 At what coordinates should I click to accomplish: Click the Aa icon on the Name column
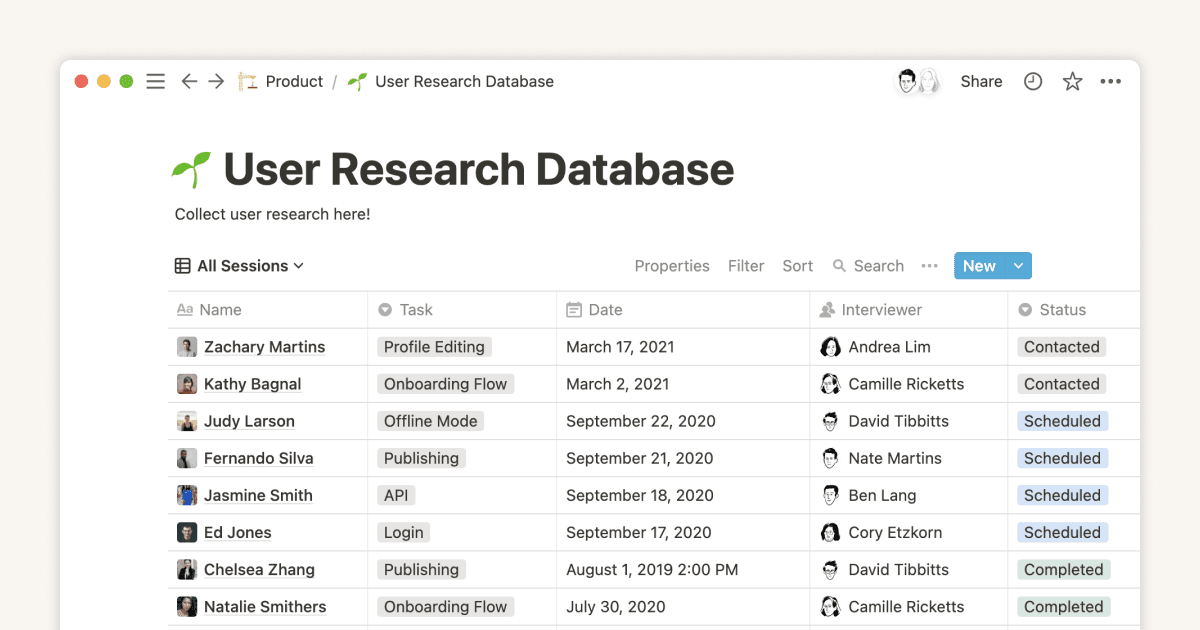coord(183,309)
